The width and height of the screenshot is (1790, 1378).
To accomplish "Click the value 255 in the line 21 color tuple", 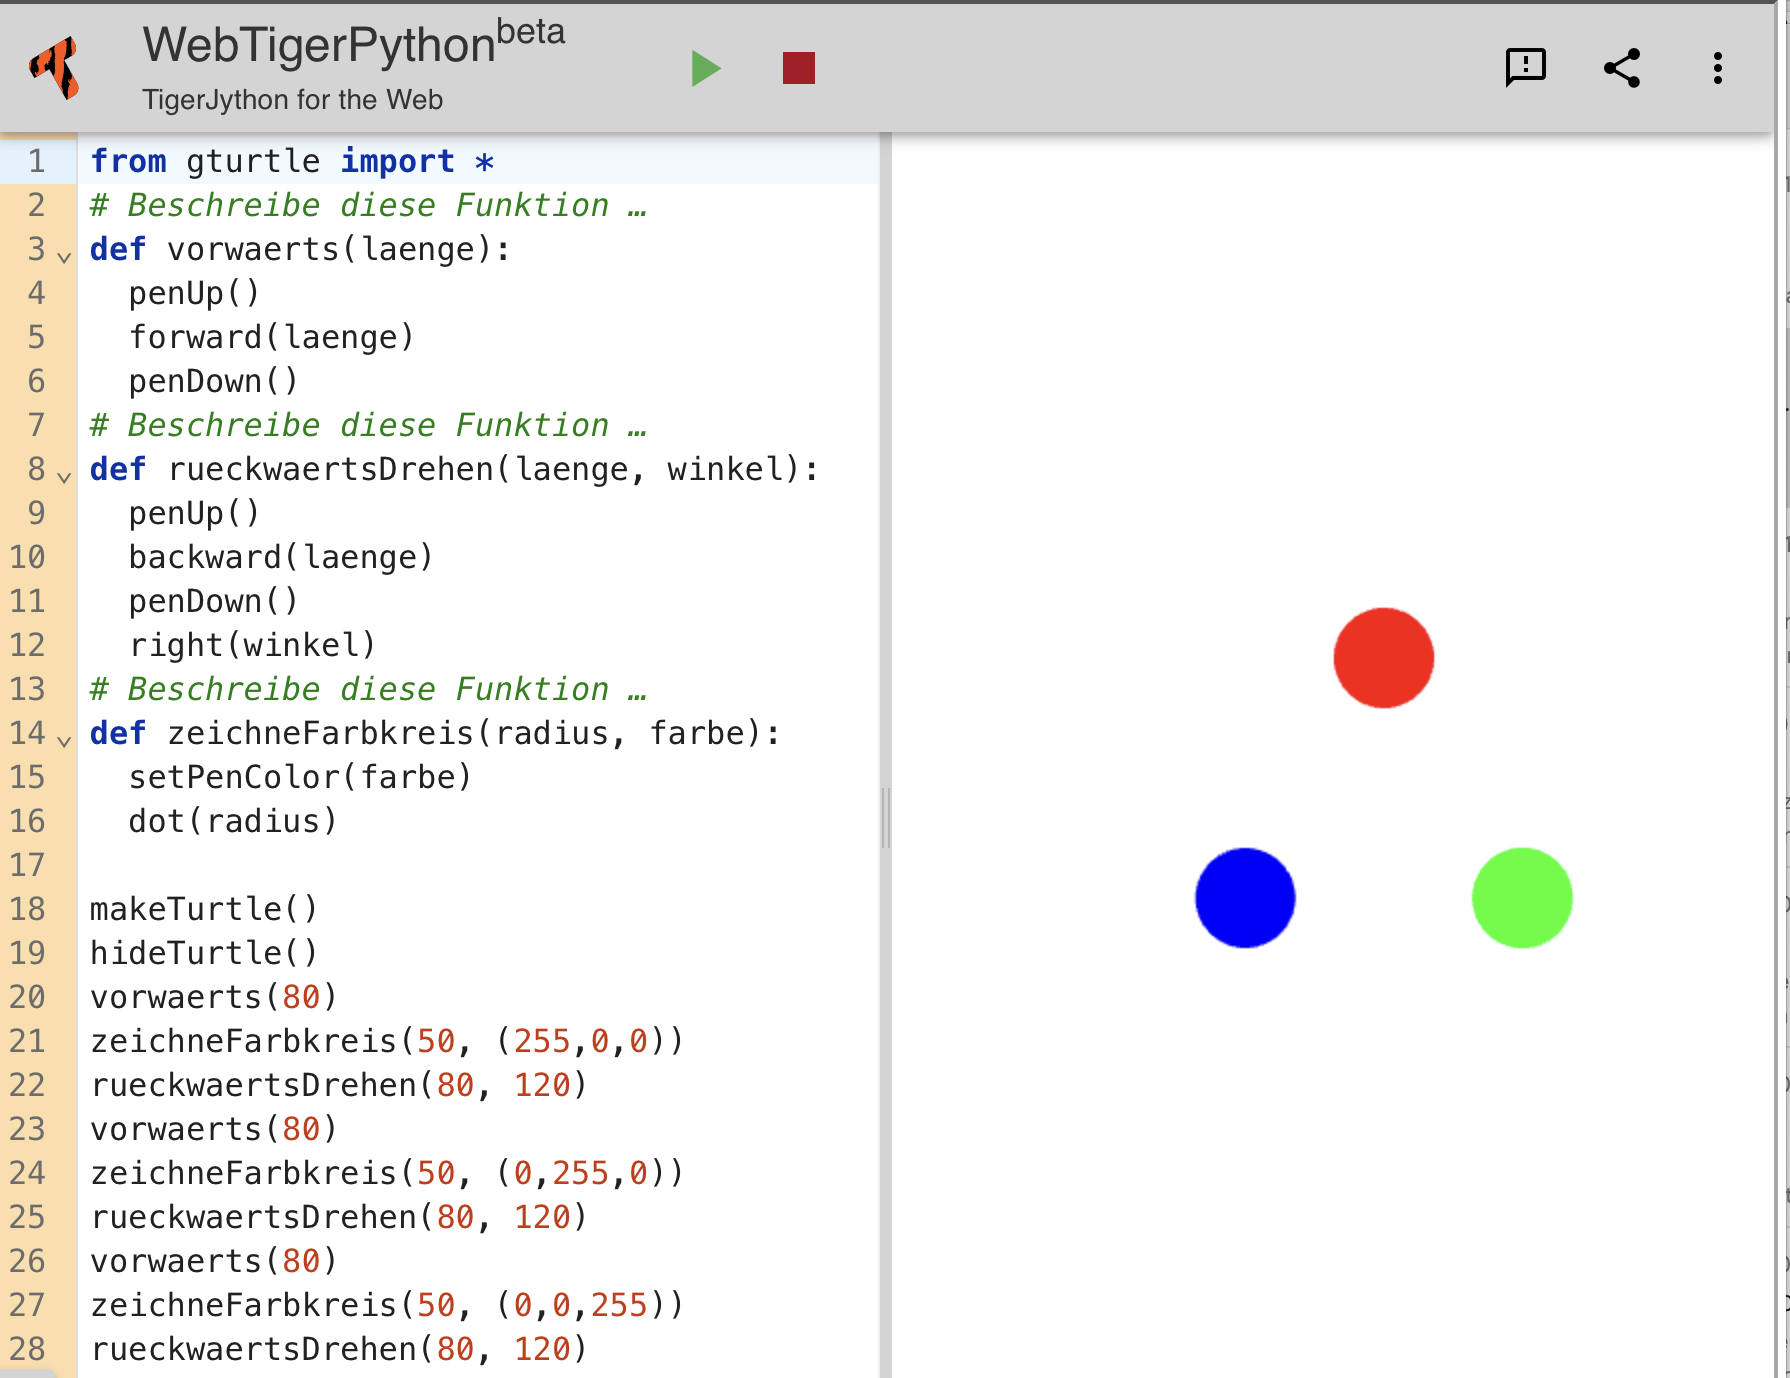I will click(541, 1041).
